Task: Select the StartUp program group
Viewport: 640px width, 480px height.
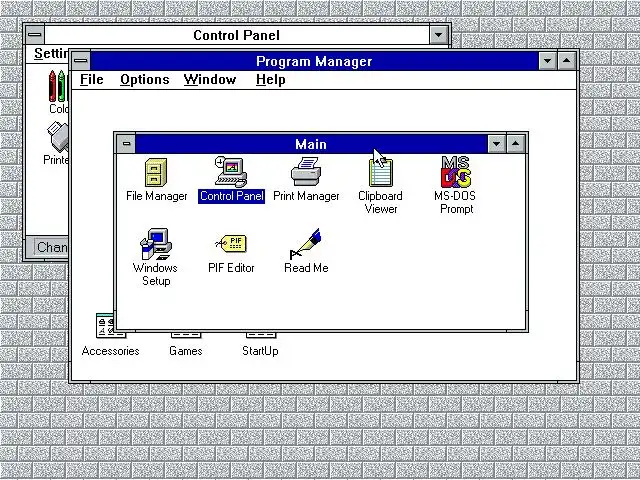Action: (260, 344)
